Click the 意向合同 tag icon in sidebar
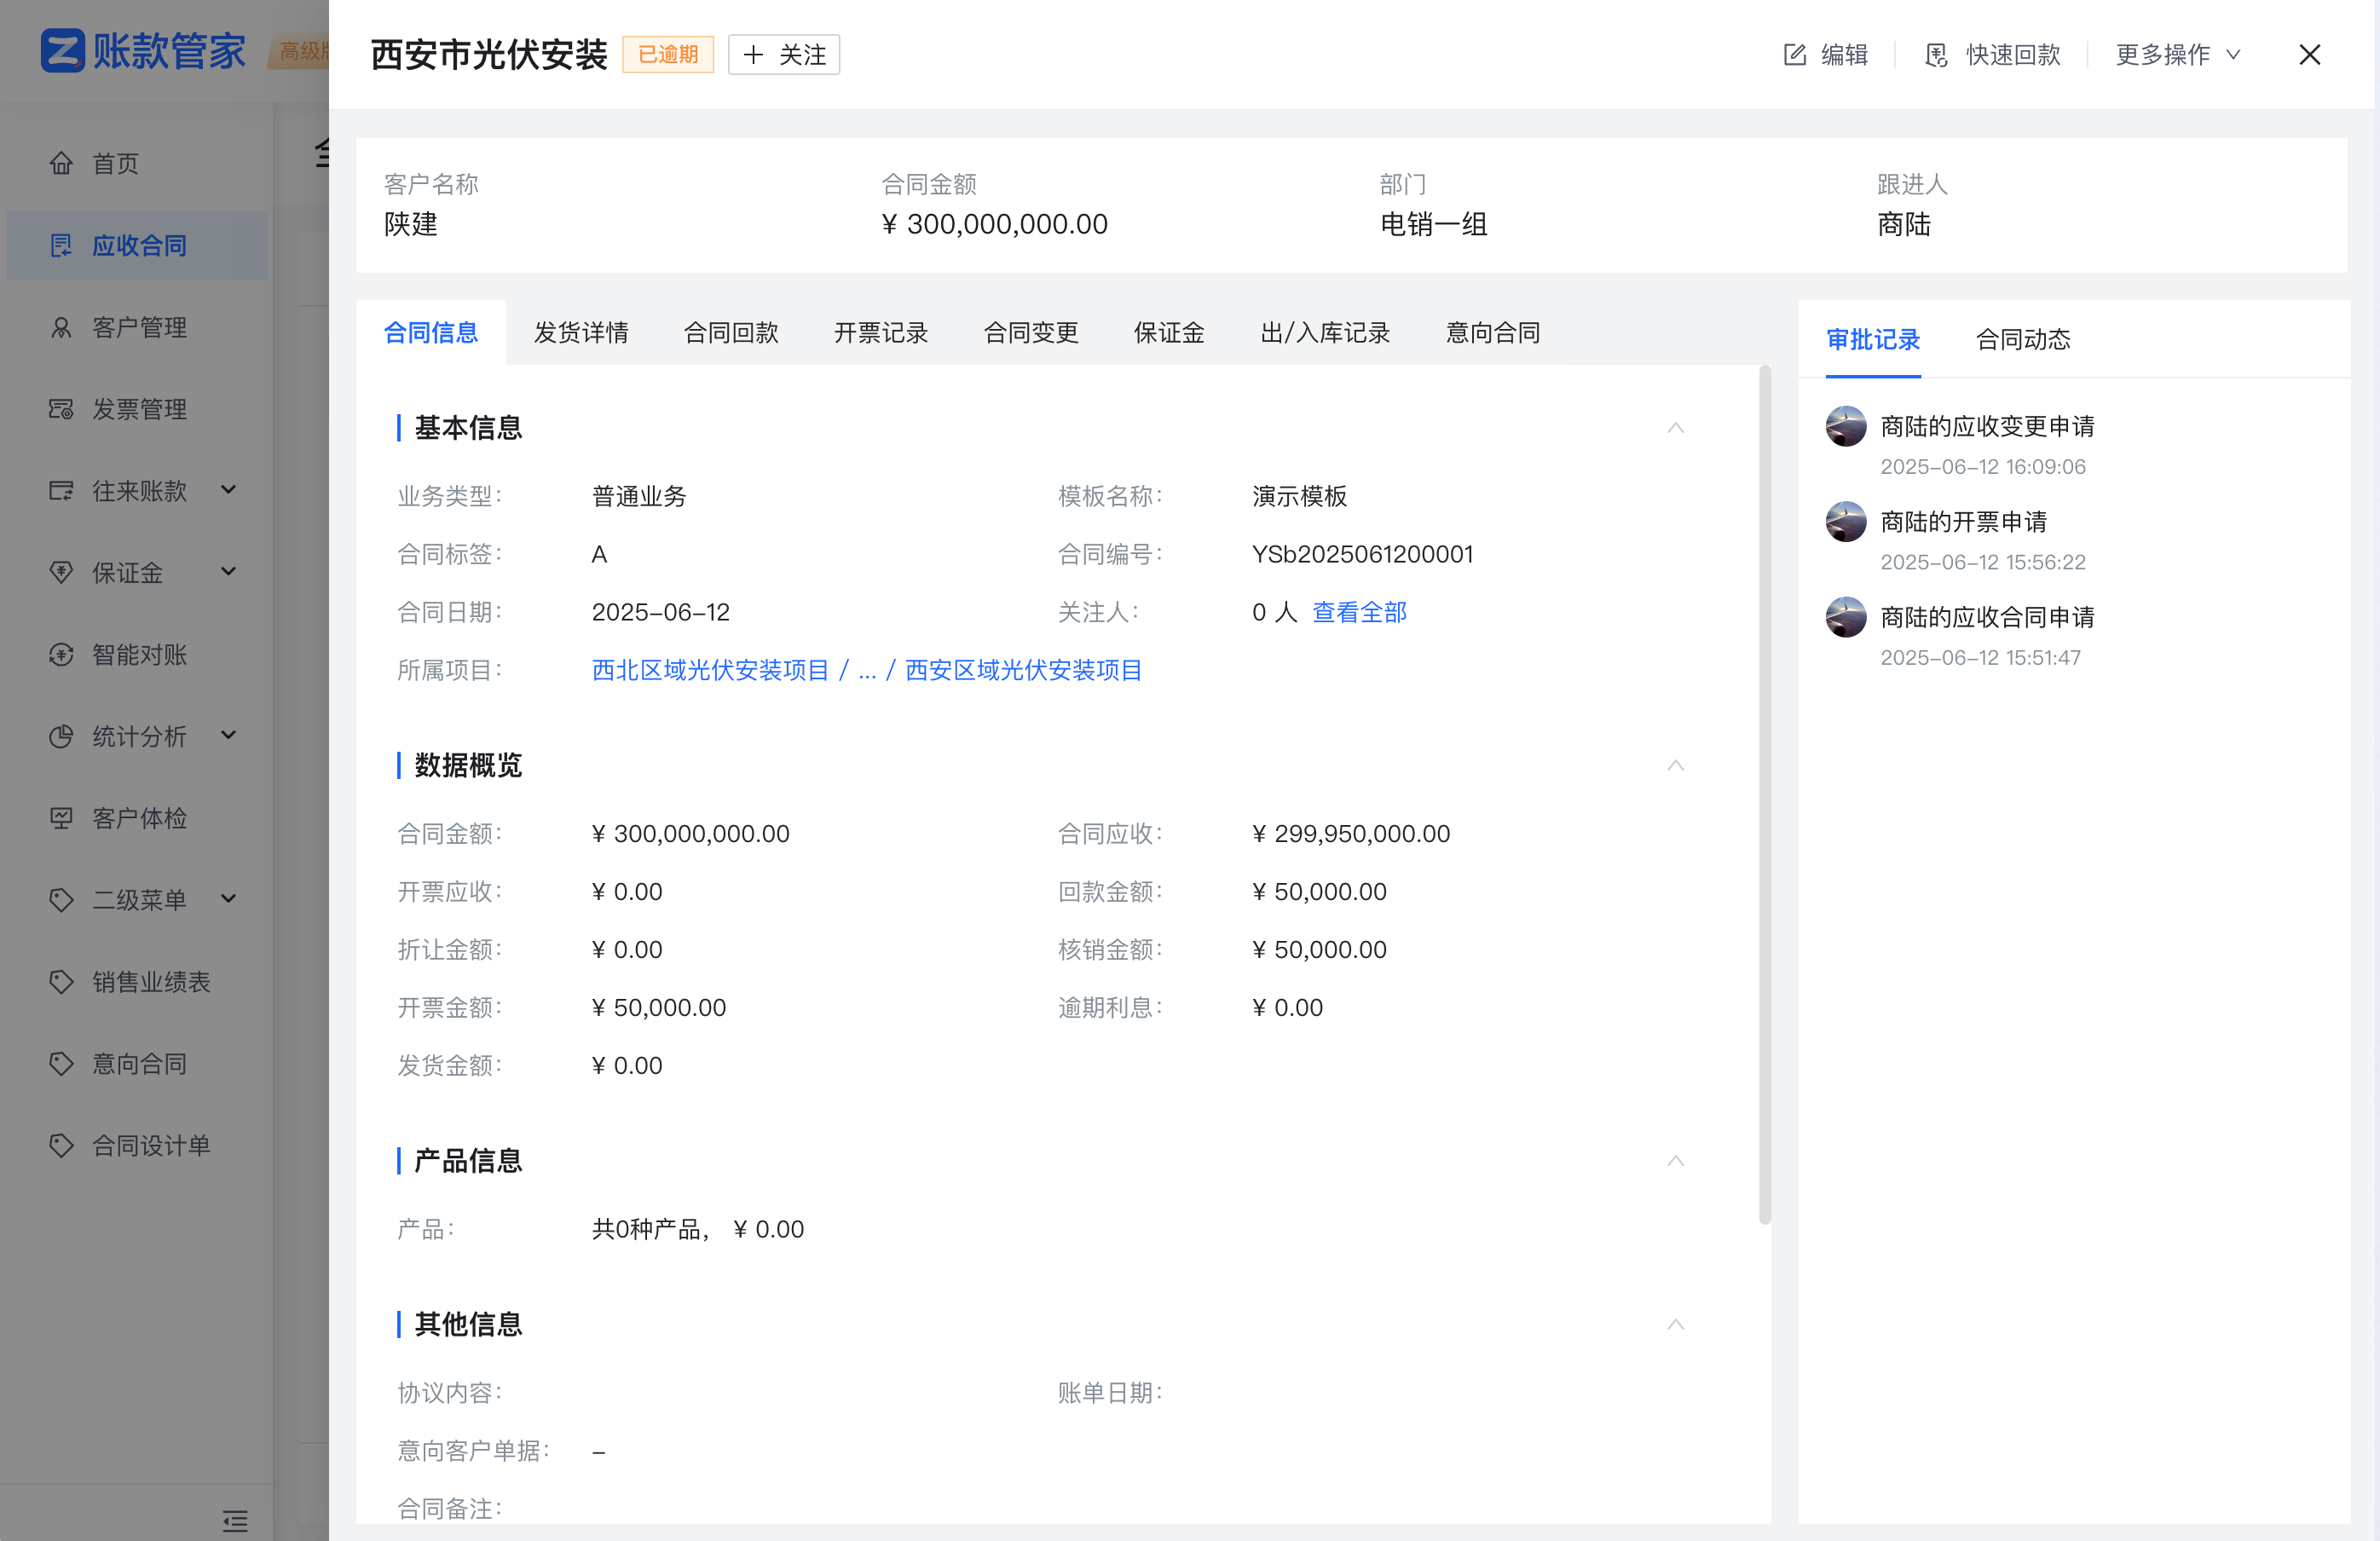This screenshot has width=2380, height=1541. pyautogui.click(x=61, y=1063)
